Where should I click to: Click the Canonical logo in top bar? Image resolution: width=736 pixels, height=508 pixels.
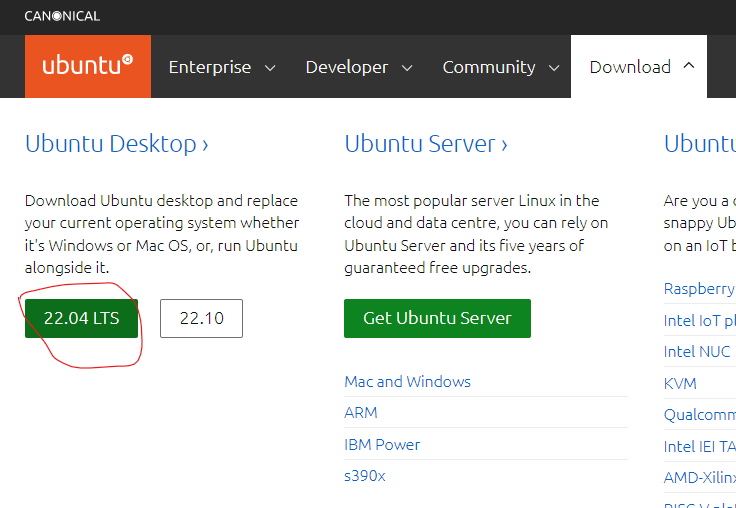click(x=62, y=16)
